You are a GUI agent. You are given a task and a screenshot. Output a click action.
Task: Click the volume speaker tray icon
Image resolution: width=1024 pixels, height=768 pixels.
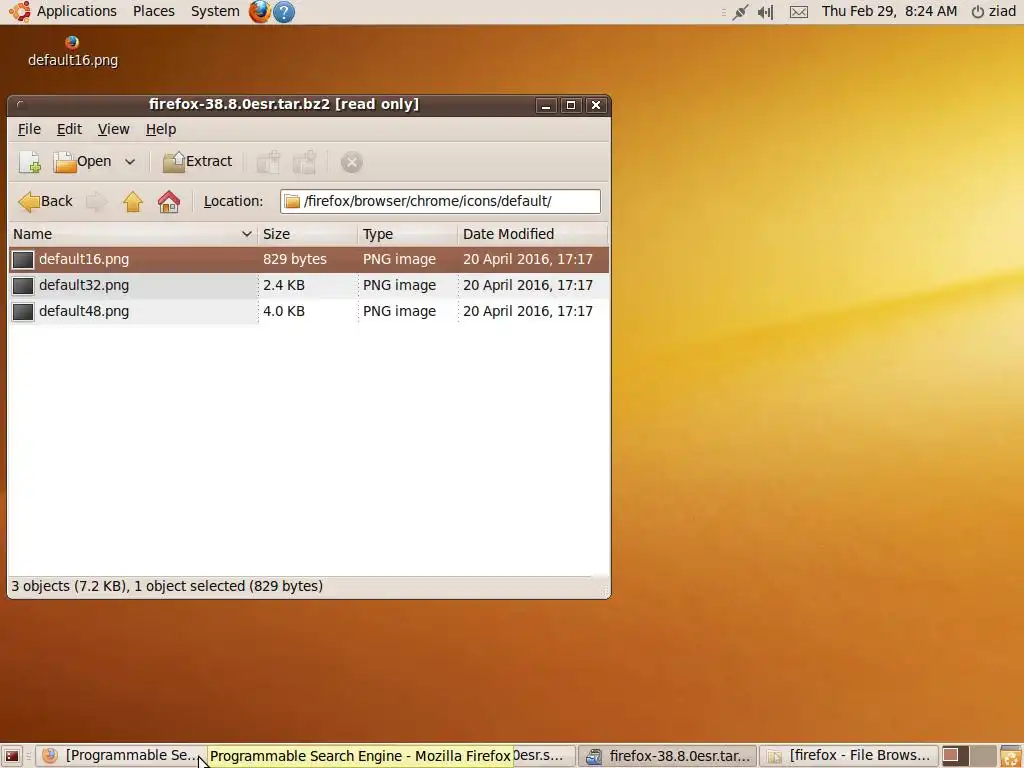coord(765,12)
